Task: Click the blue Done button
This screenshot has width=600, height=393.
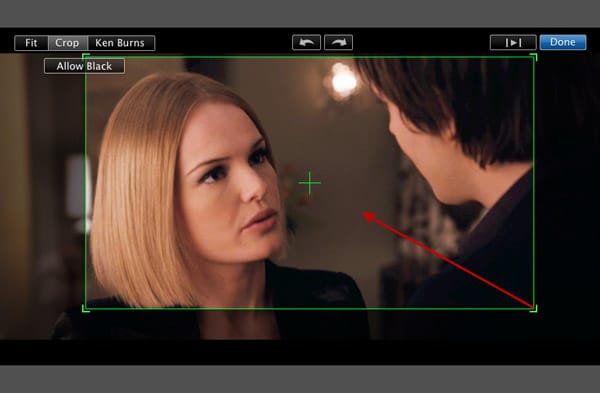Action: point(562,42)
